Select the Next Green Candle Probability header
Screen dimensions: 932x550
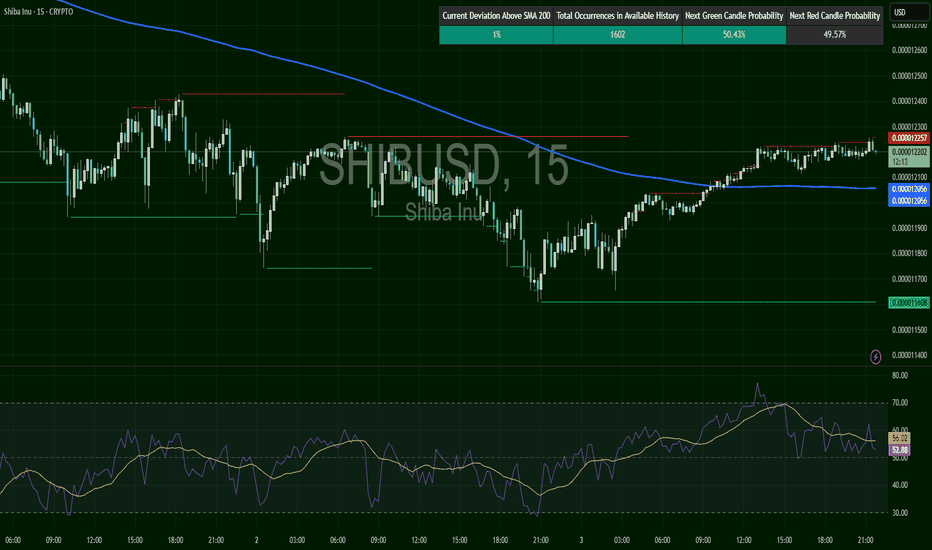click(734, 16)
